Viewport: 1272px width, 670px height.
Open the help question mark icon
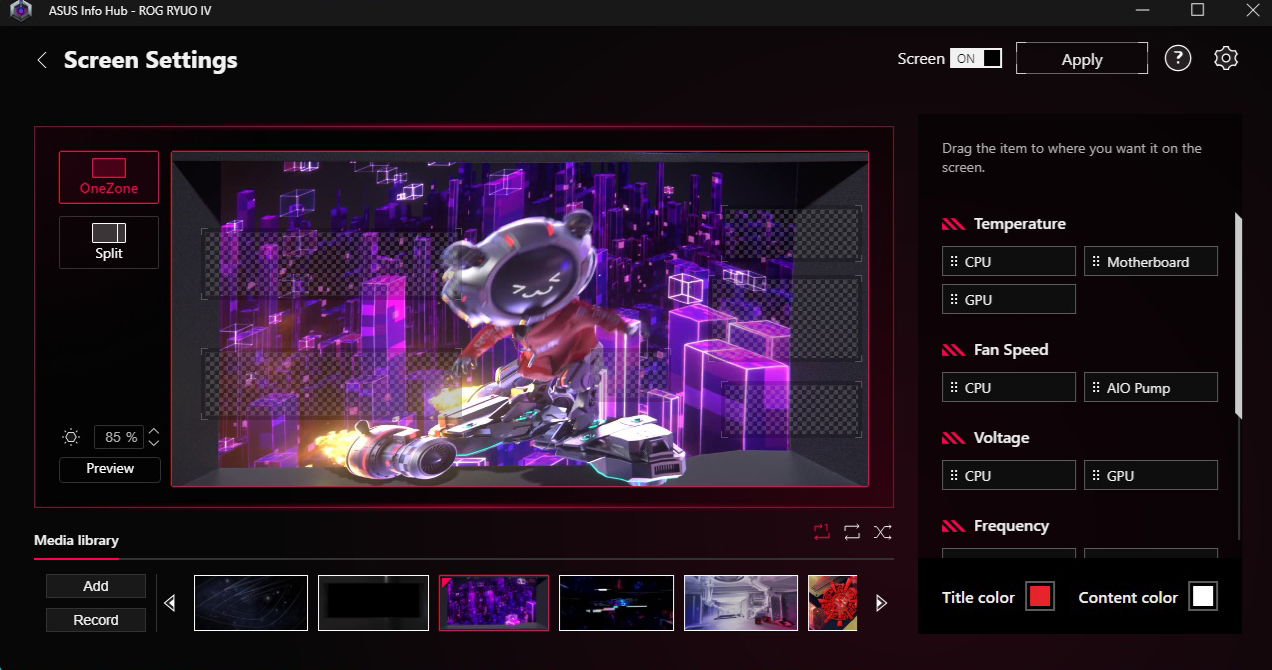(x=1178, y=58)
